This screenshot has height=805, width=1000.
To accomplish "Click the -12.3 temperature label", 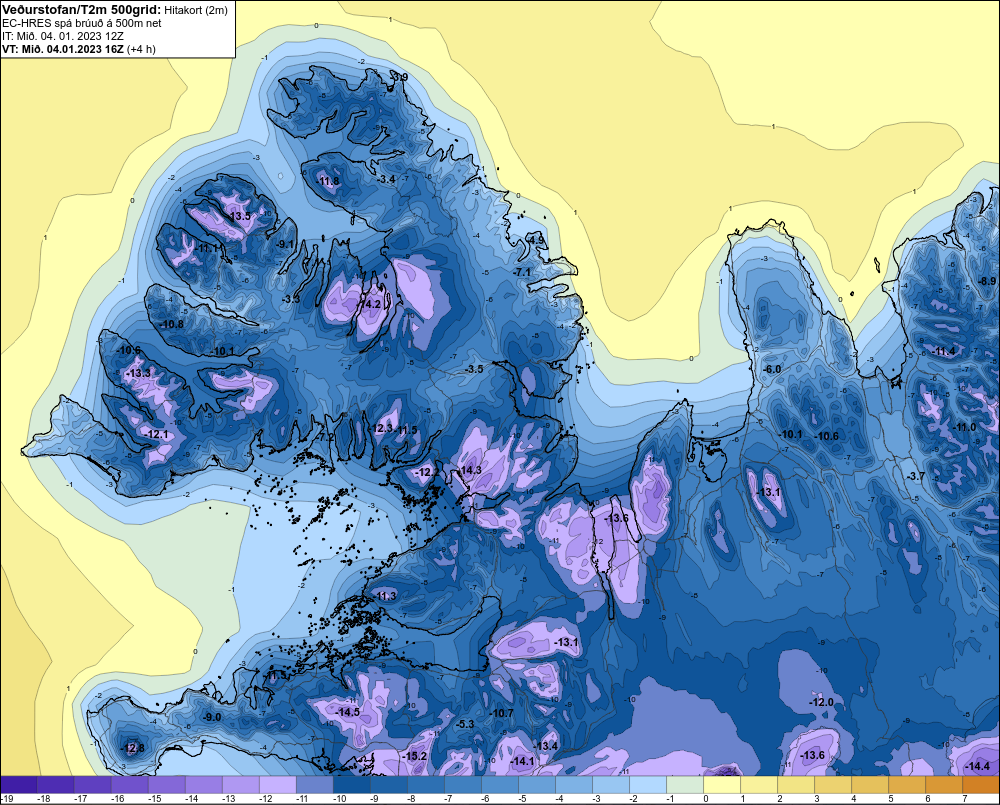I will click(x=382, y=428).
